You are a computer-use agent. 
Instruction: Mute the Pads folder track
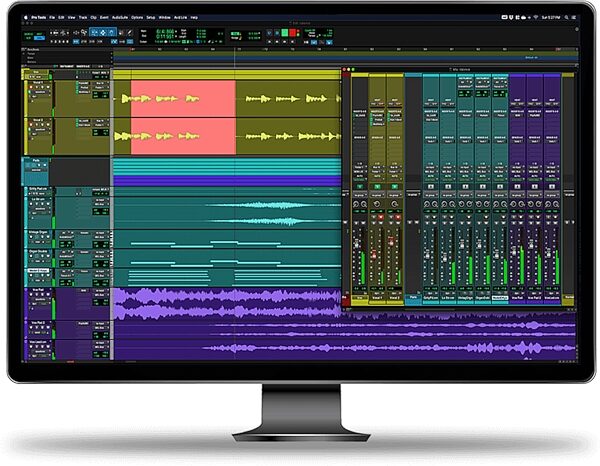(45, 165)
